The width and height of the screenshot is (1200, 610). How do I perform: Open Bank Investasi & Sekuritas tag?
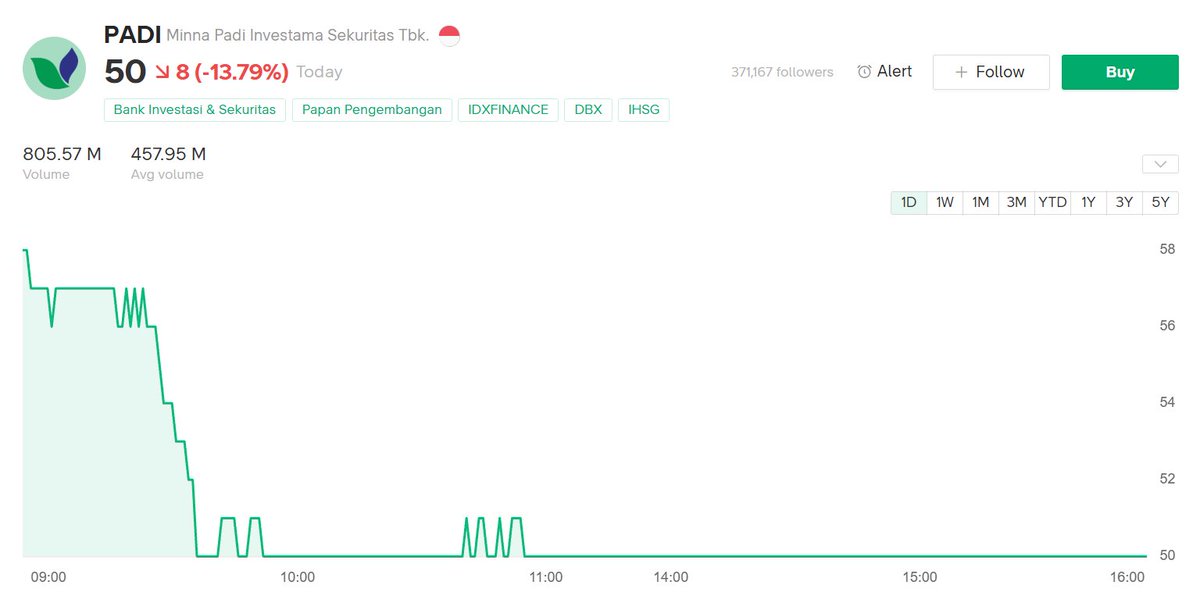[x=195, y=110]
